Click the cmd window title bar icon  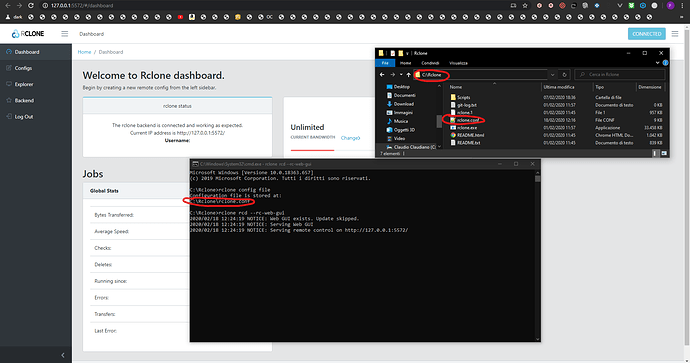195,164
